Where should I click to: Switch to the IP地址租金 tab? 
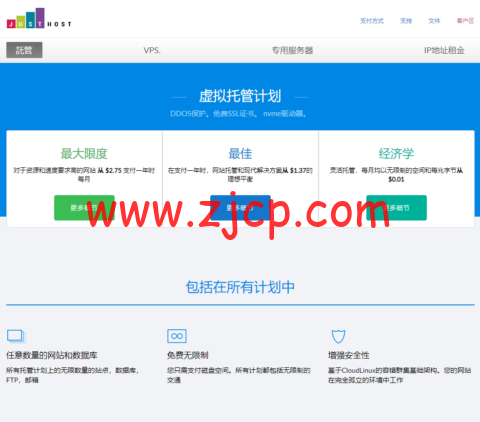tap(444, 50)
